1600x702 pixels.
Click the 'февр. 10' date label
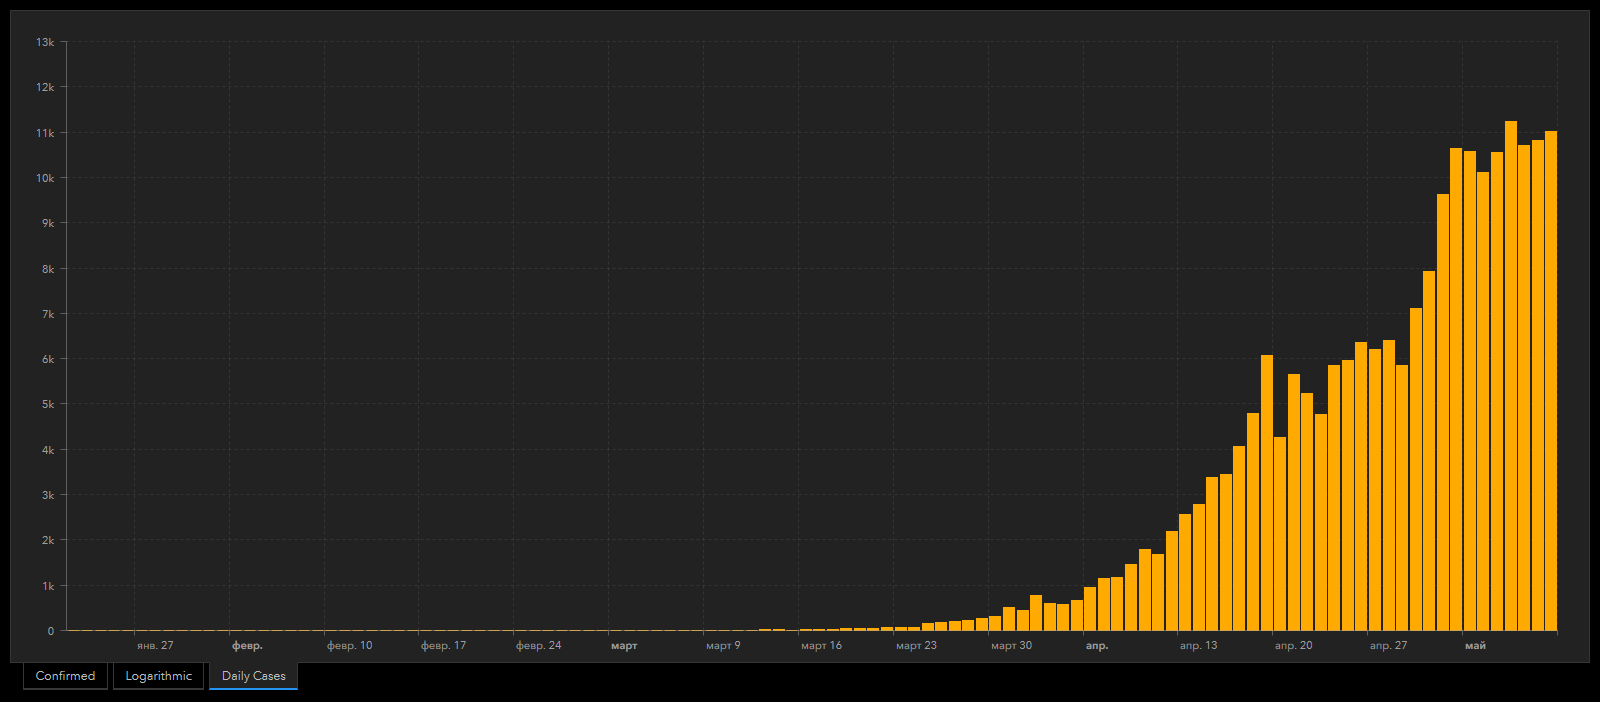pyautogui.click(x=349, y=646)
